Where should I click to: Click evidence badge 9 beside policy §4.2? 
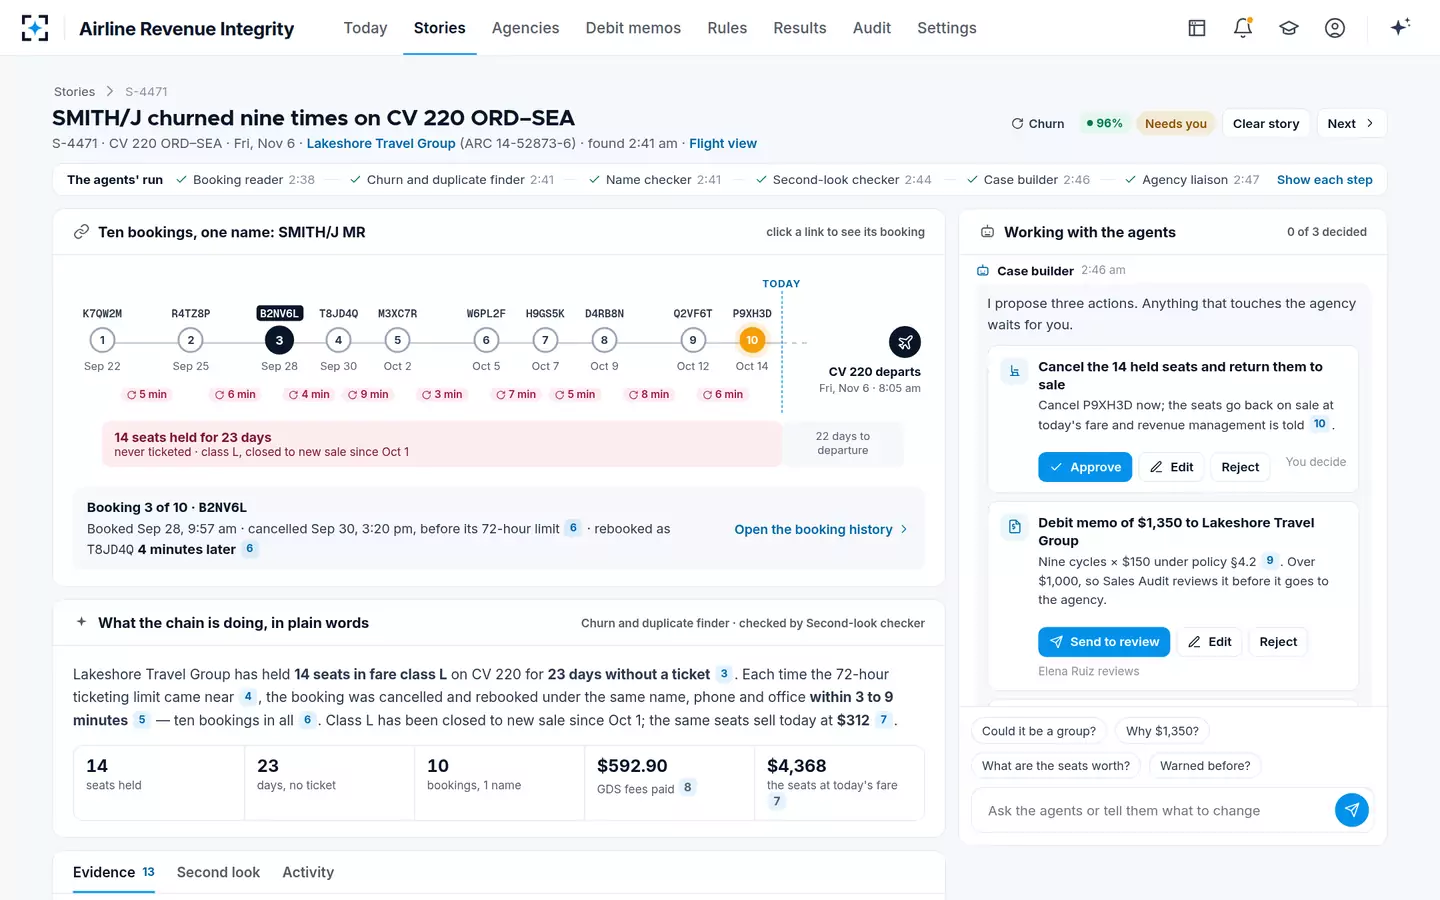(x=1270, y=561)
